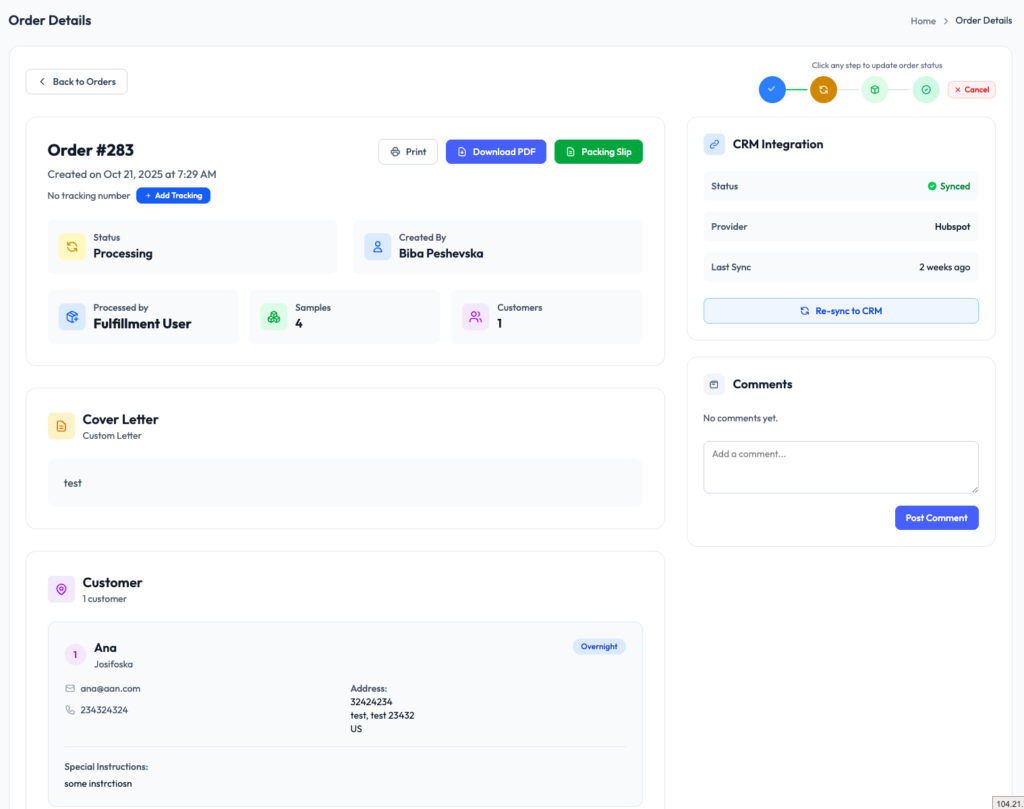Viewport: 1024px width, 809px height.
Task: Download the order PDF
Action: point(496,152)
